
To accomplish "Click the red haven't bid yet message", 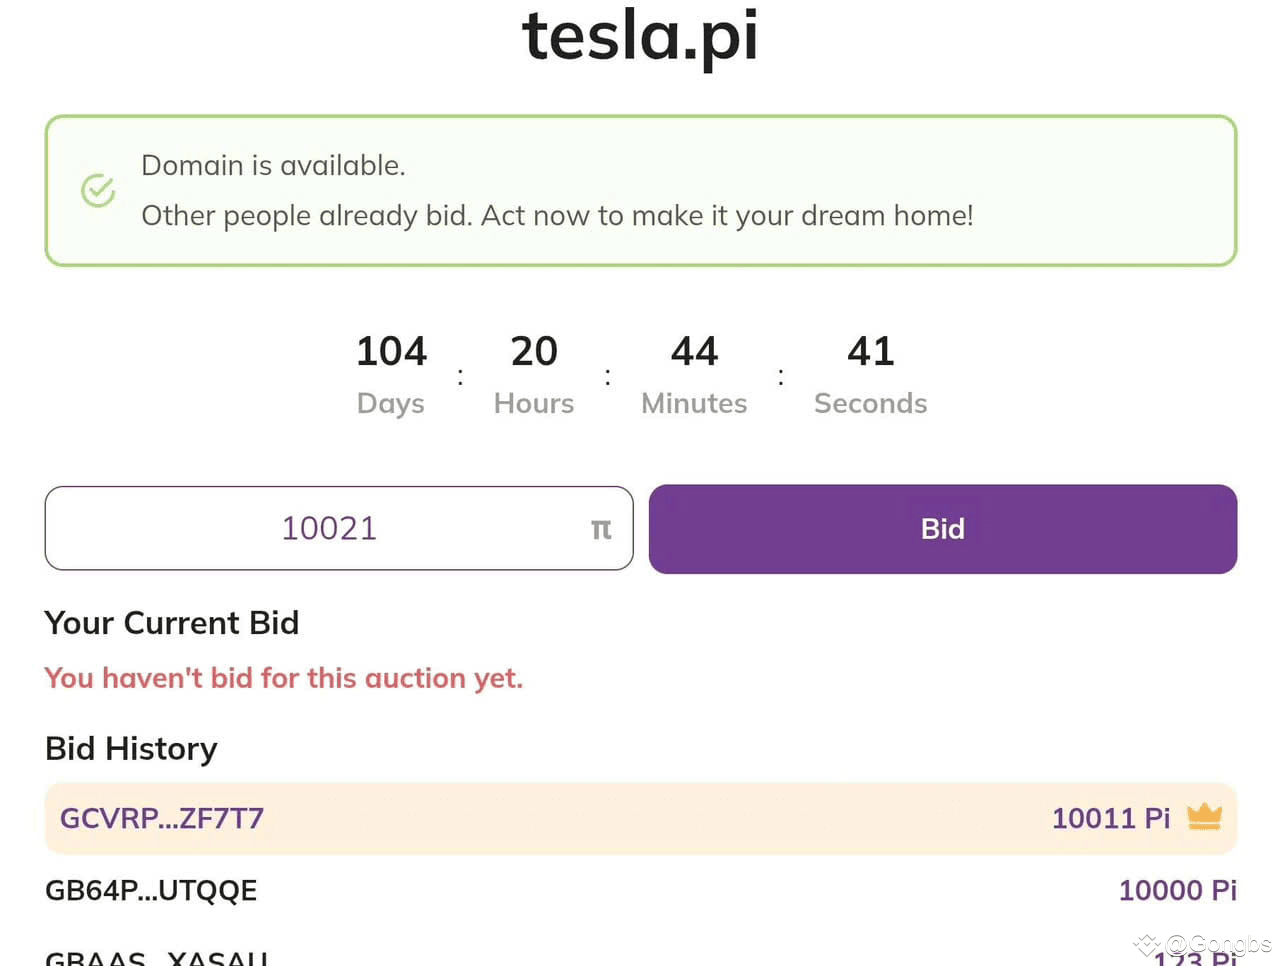I will coord(284,678).
